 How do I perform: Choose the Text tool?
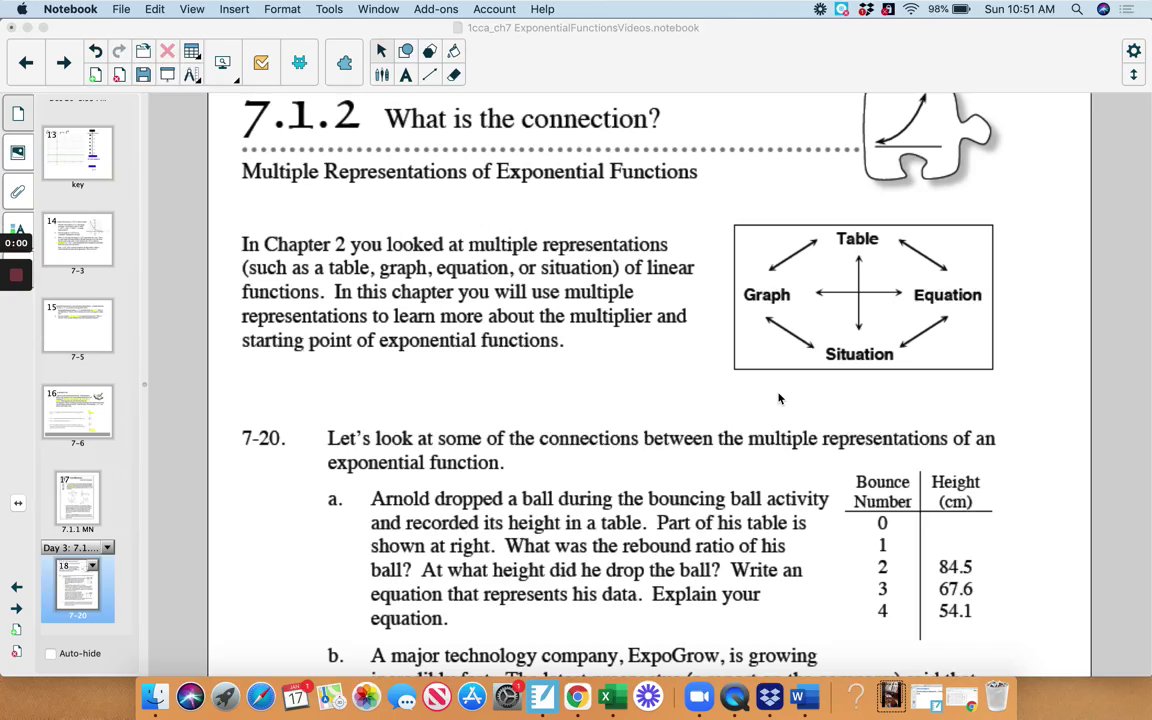point(406,75)
